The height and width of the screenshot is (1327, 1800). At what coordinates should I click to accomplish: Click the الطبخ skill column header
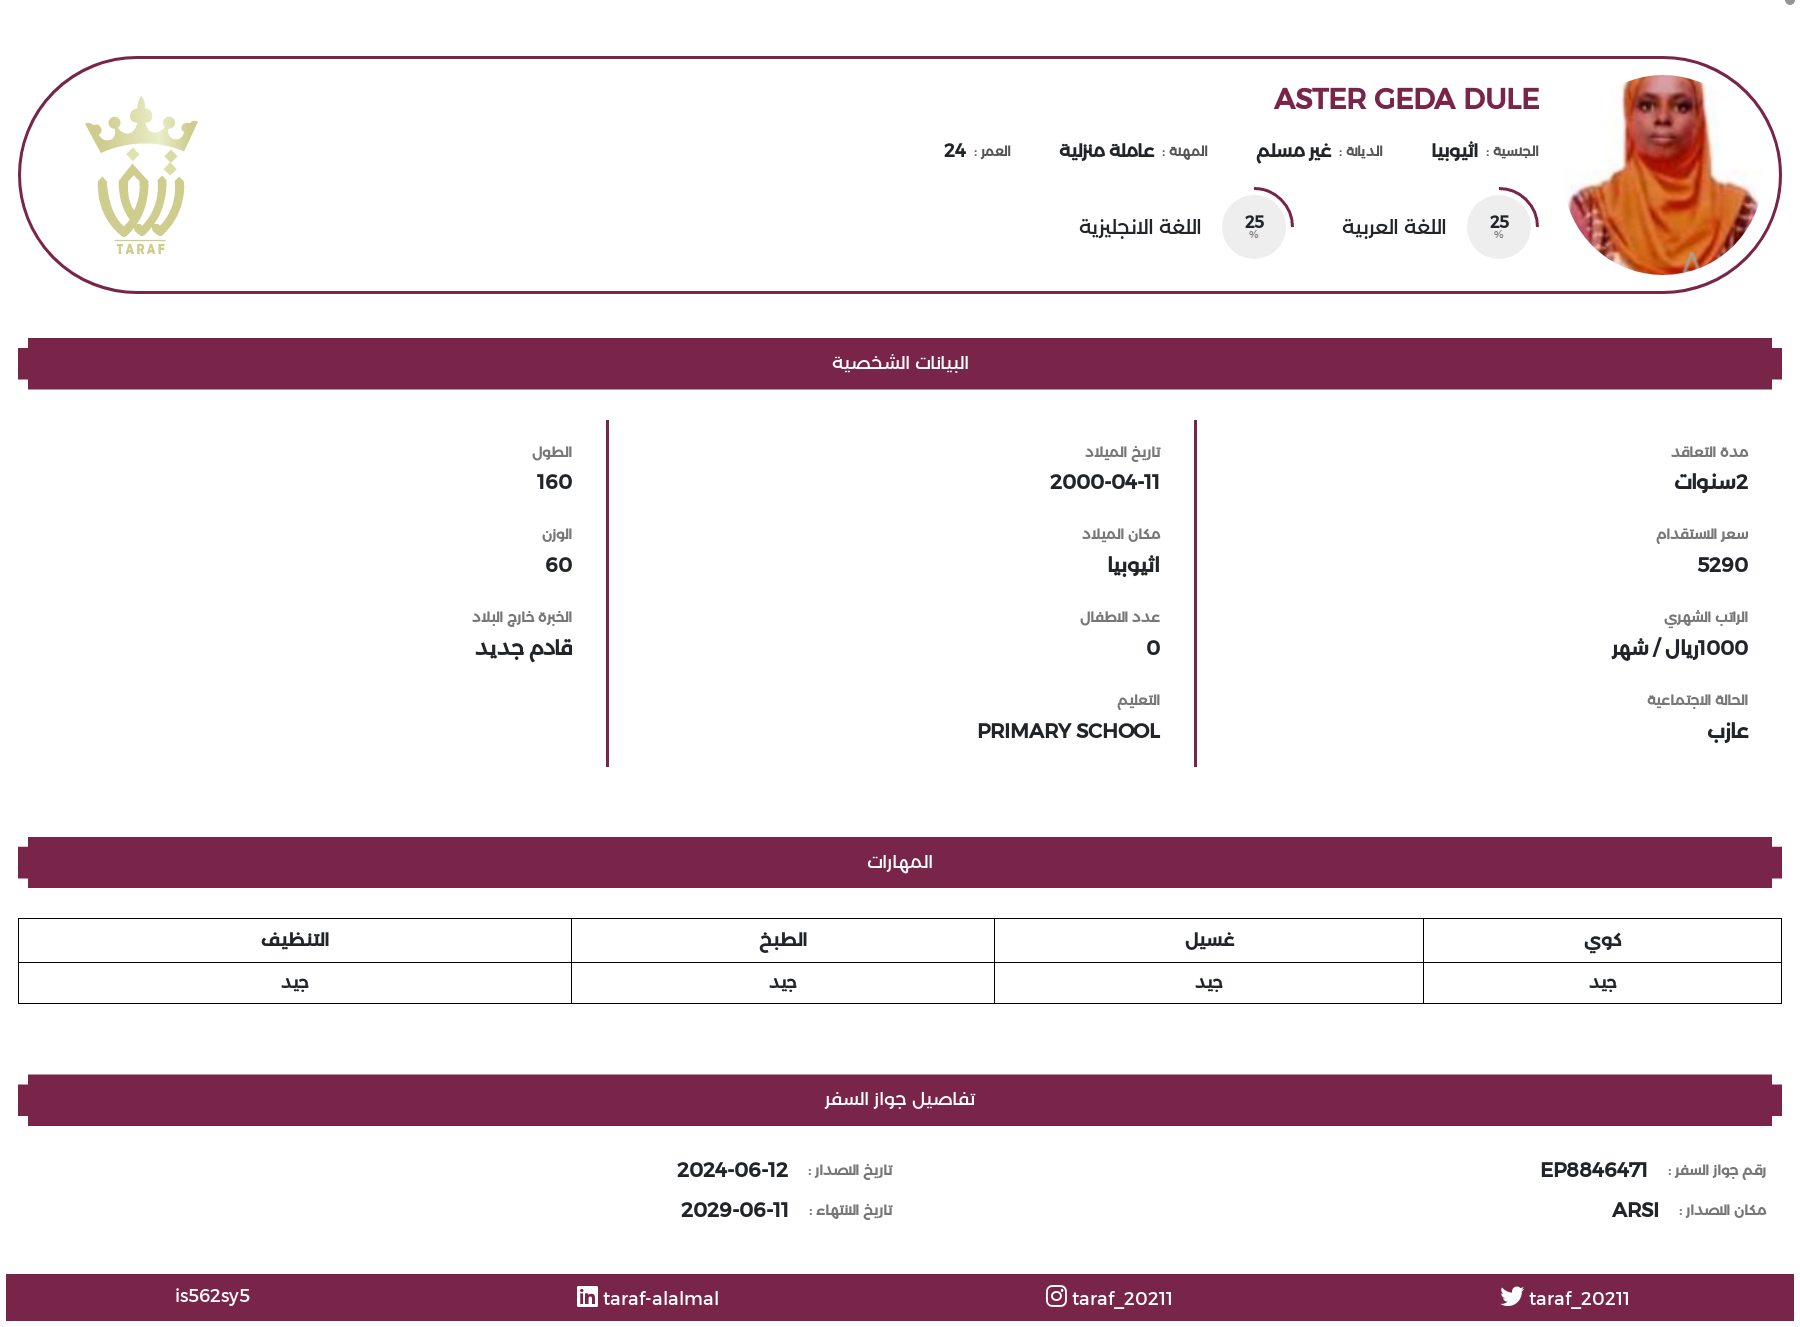click(x=783, y=940)
